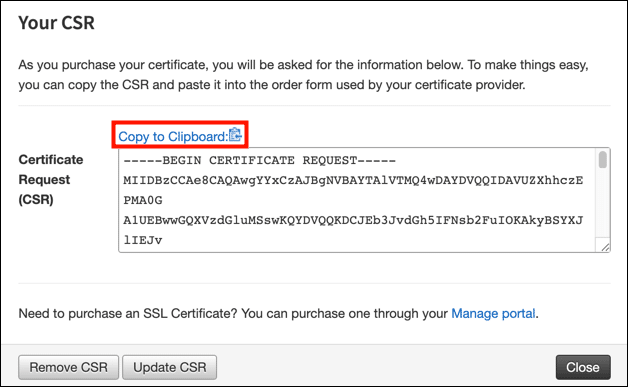This screenshot has width=628, height=387.
Task: Place cursor on the PMA0G line
Action: [x=143, y=200]
